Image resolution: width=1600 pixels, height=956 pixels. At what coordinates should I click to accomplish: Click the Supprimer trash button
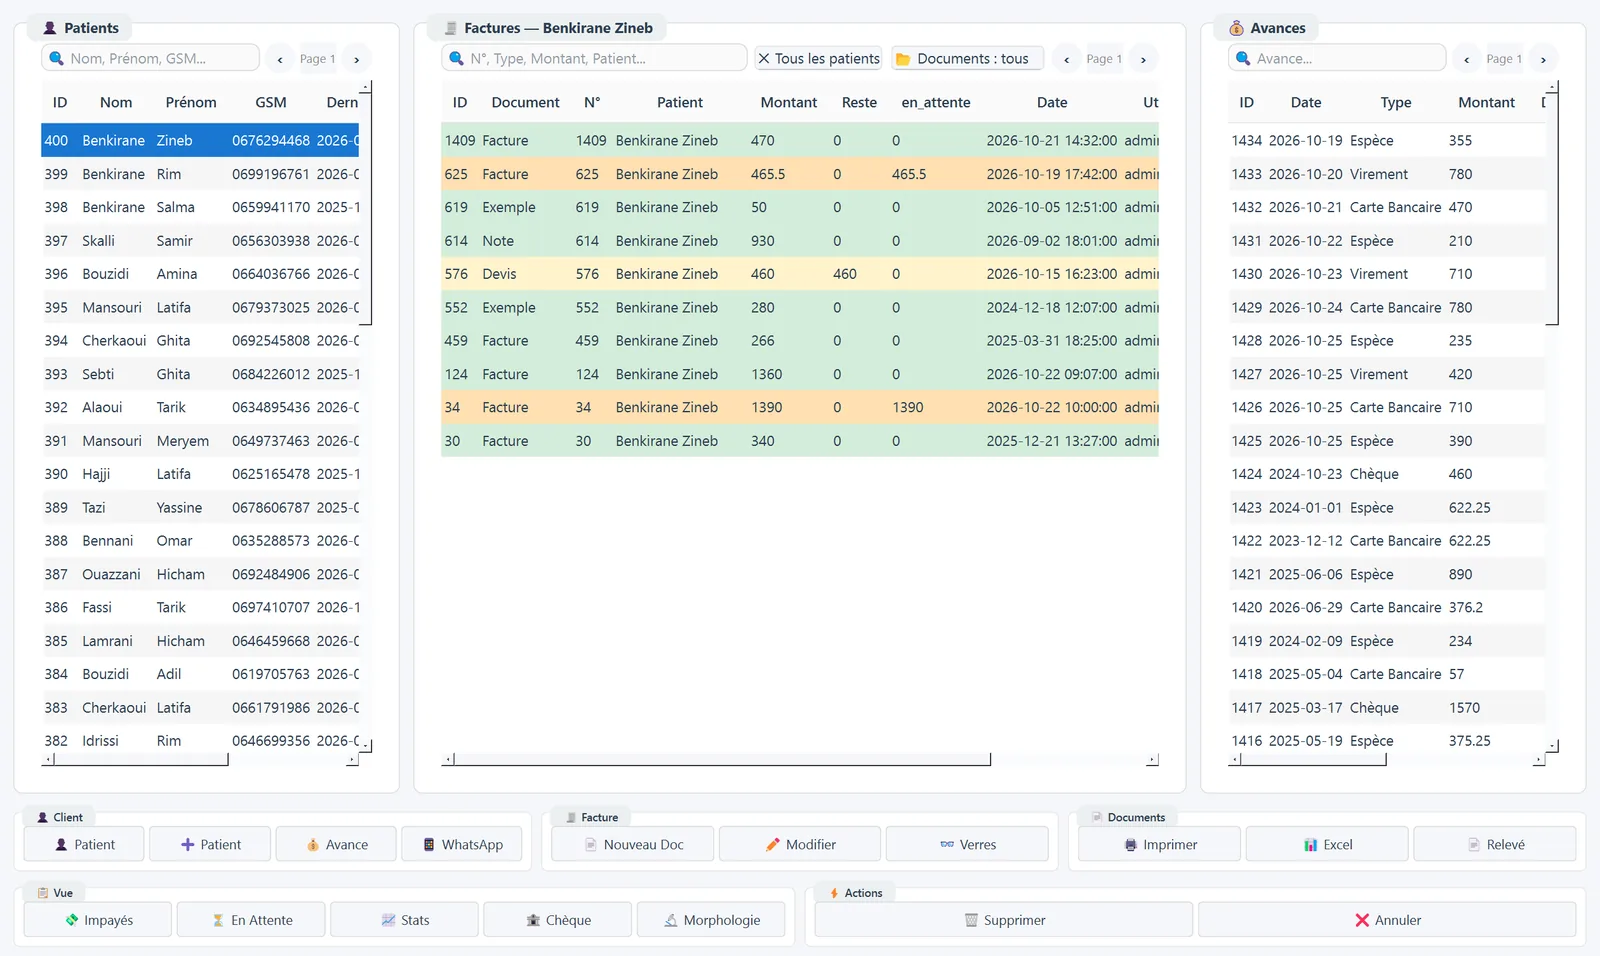1004,920
